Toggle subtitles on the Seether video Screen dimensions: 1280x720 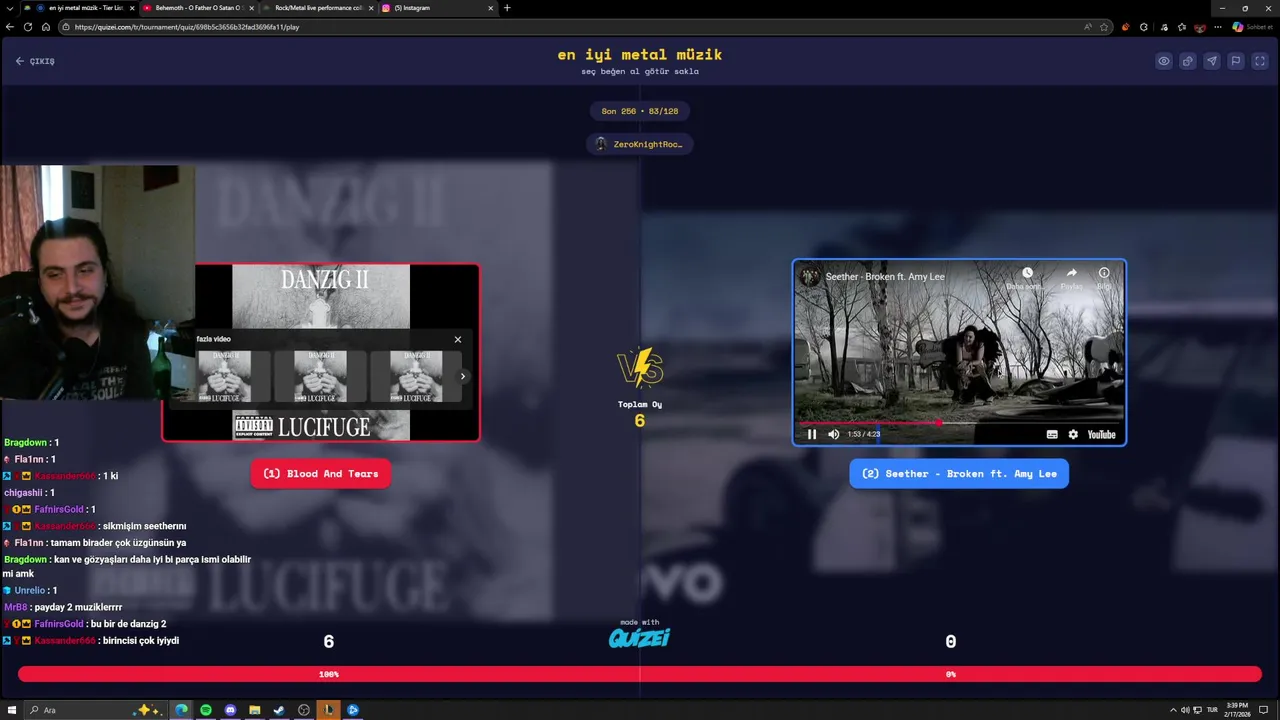click(x=1052, y=434)
